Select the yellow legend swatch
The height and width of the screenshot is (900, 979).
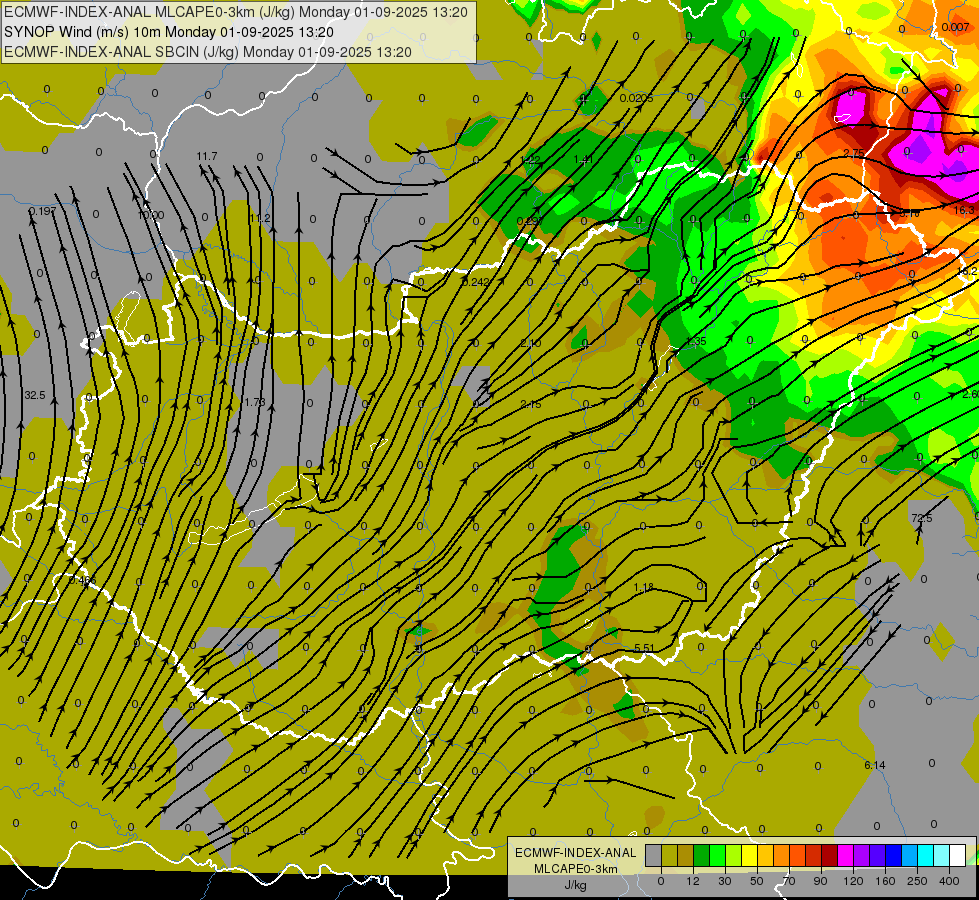(x=749, y=855)
